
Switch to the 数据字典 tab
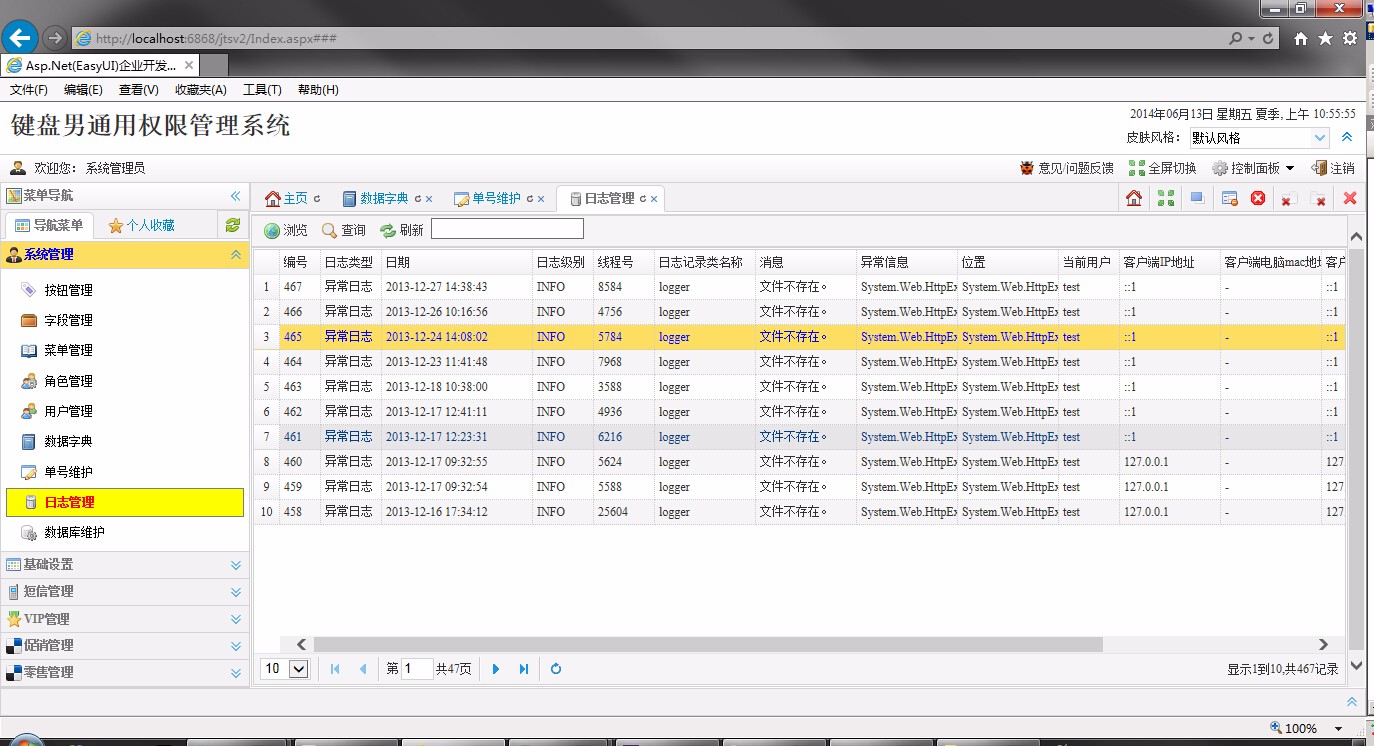click(385, 198)
